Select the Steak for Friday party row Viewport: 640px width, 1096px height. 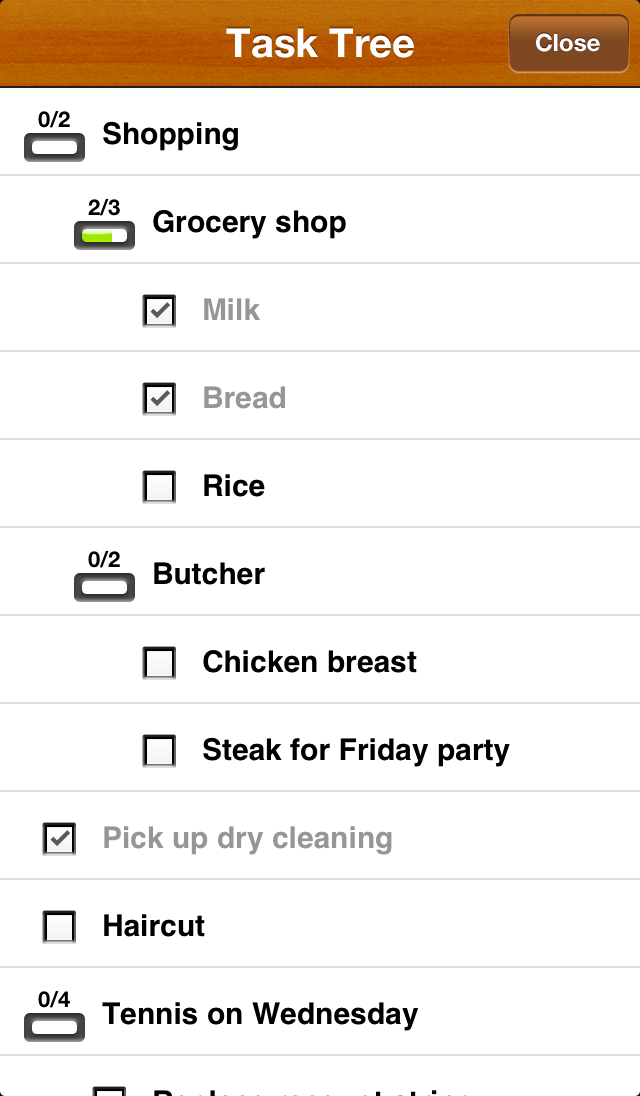pyautogui.click(x=356, y=750)
